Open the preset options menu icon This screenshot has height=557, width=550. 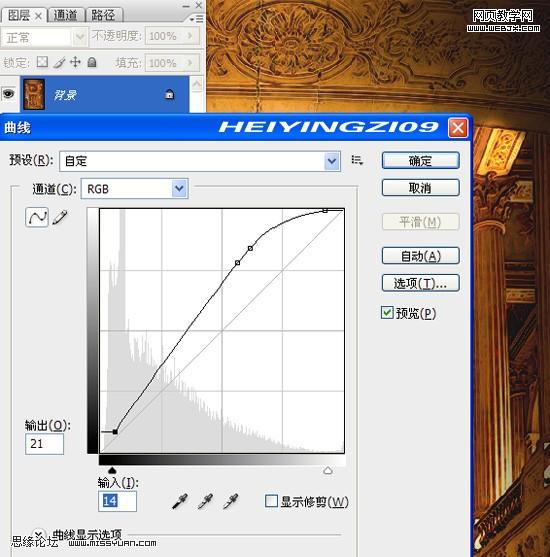tap(357, 160)
